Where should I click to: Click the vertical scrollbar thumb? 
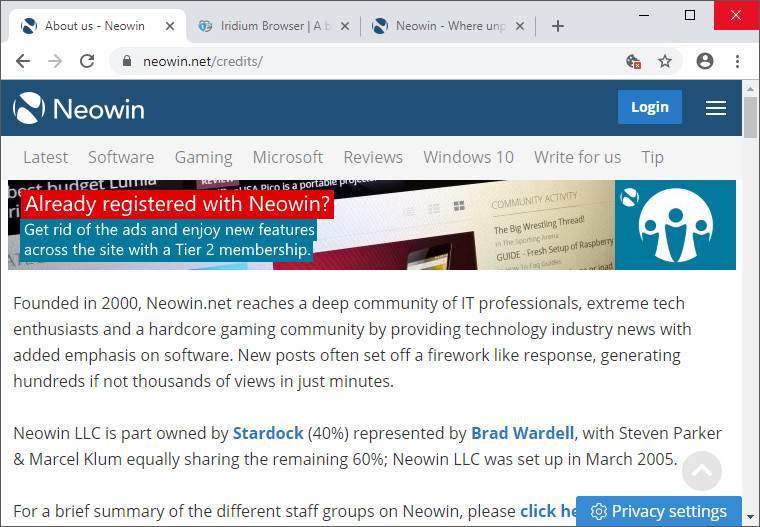[750, 117]
